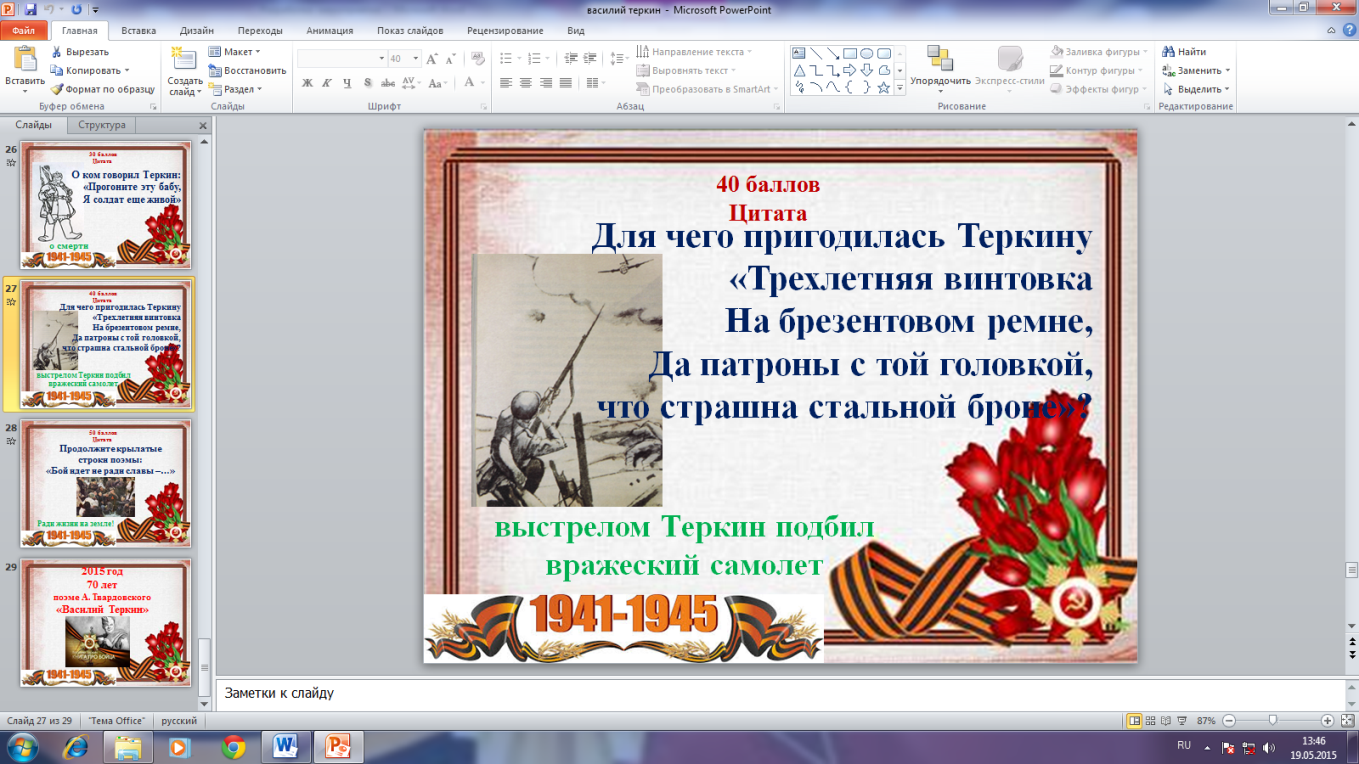Center text in paragraph group
Image resolution: width=1359 pixels, height=764 pixels.
(526, 83)
